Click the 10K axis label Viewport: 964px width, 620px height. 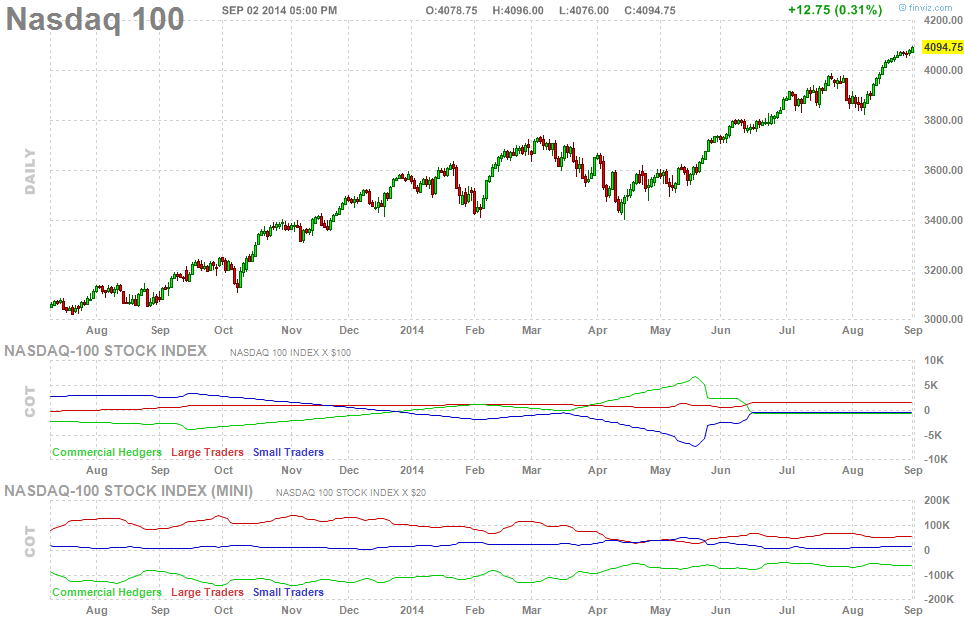point(934,360)
